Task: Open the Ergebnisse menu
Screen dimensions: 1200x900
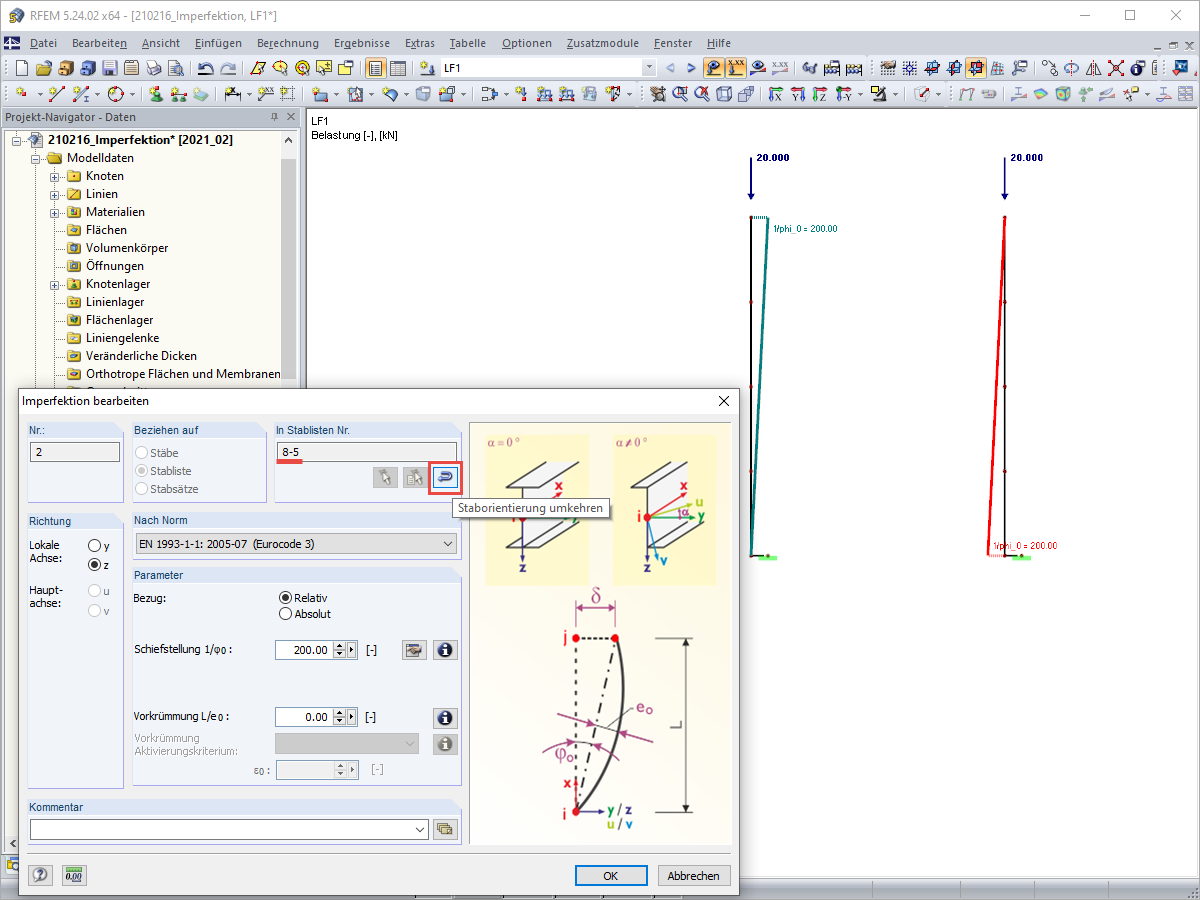Action: [362, 43]
